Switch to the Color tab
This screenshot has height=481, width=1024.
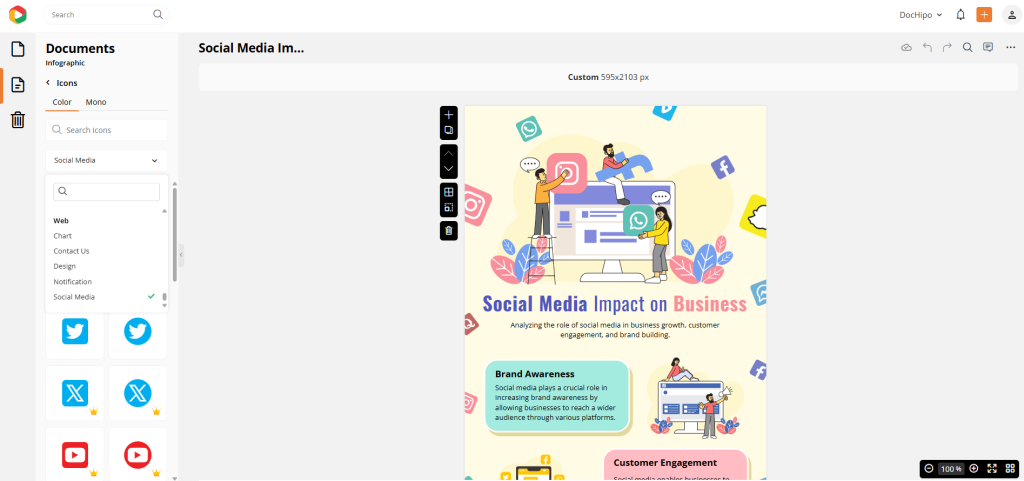pyautogui.click(x=62, y=102)
